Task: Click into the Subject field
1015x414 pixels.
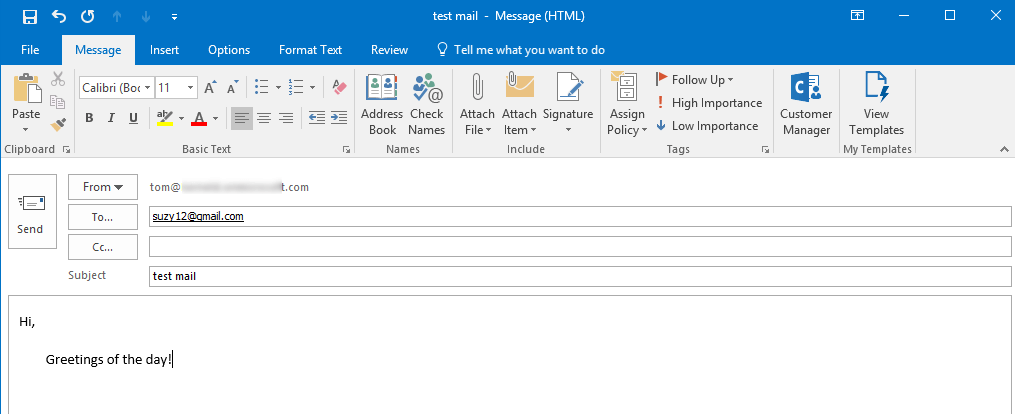Action: (580, 276)
